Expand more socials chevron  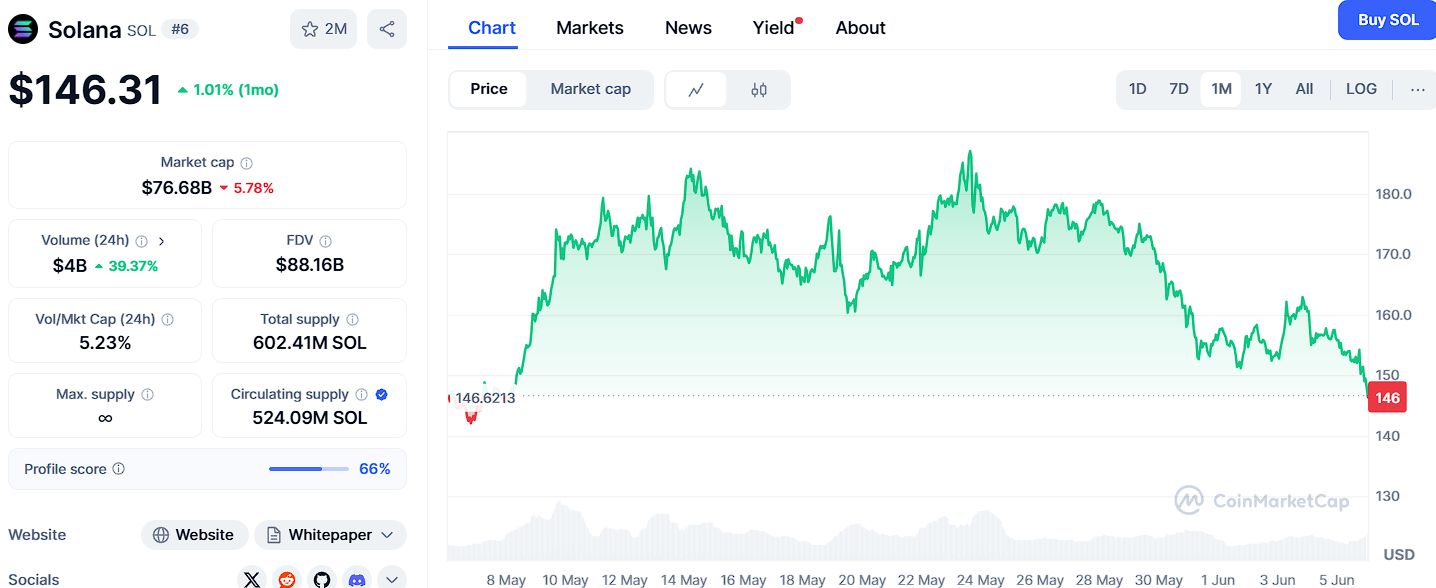point(391,579)
